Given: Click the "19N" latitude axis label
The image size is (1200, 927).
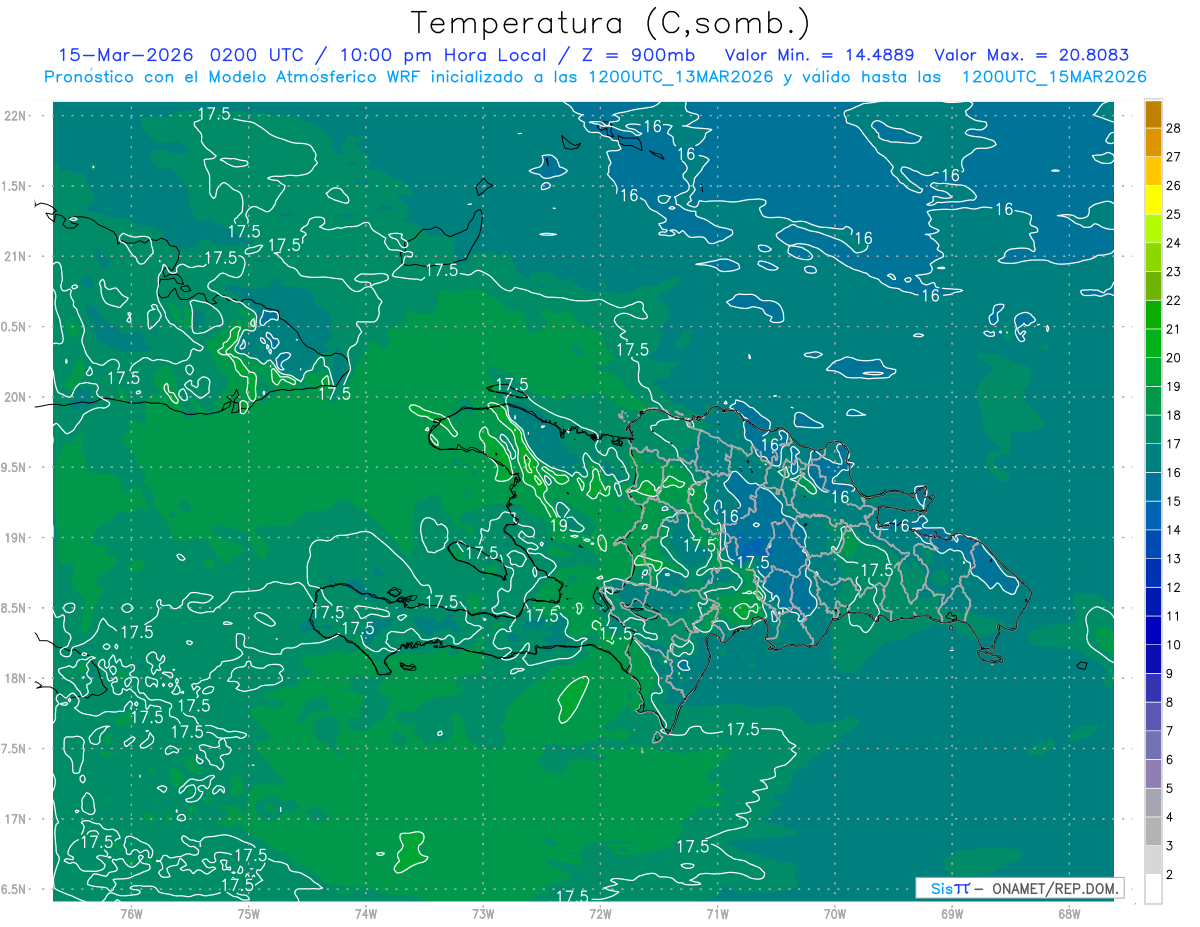Looking at the screenshot, I should click(x=15, y=538).
